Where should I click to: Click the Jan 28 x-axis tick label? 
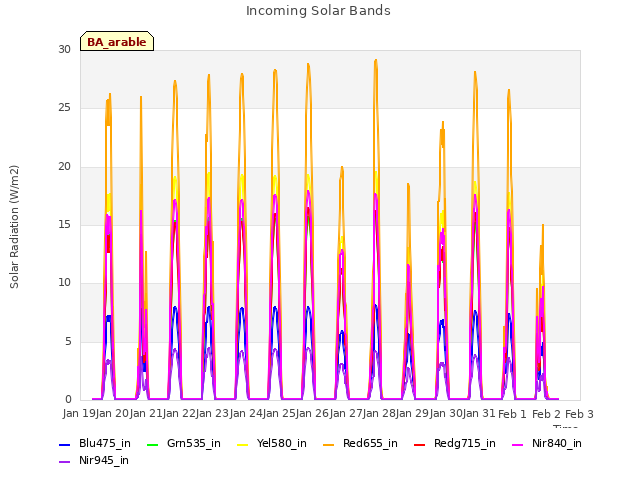379,414
